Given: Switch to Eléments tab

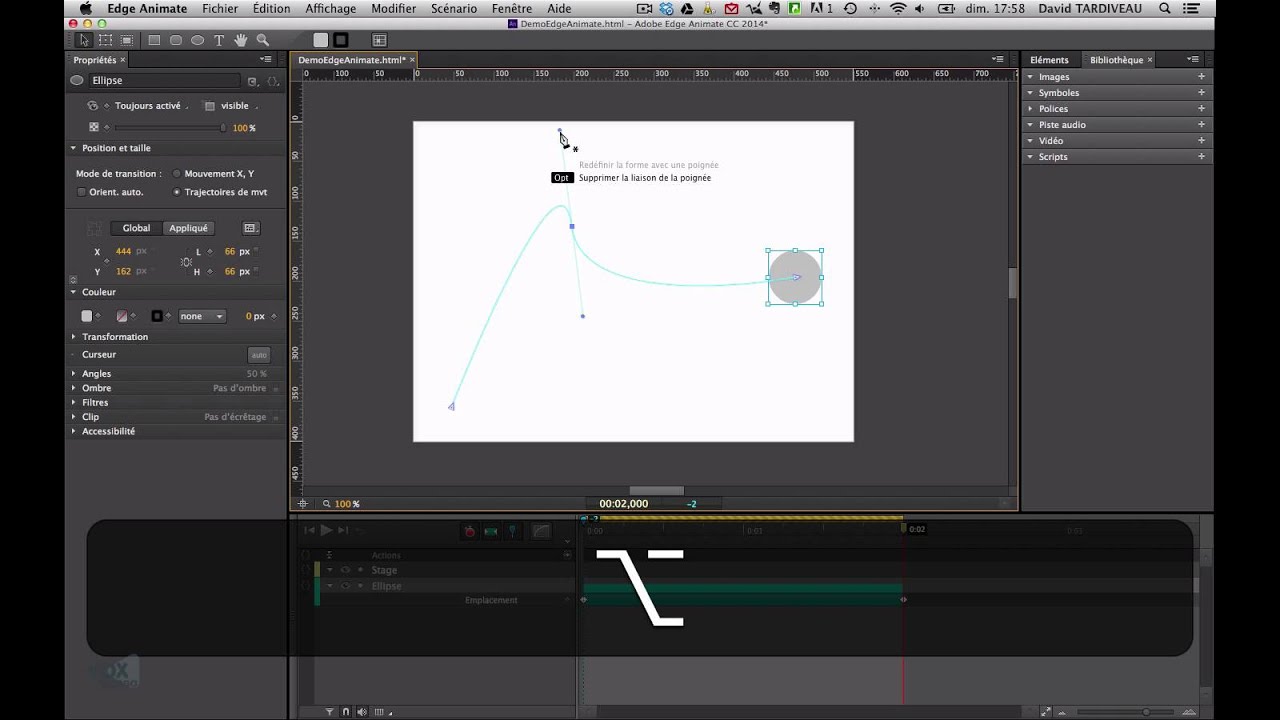Looking at the screenshot, I should coord(1049,60).
